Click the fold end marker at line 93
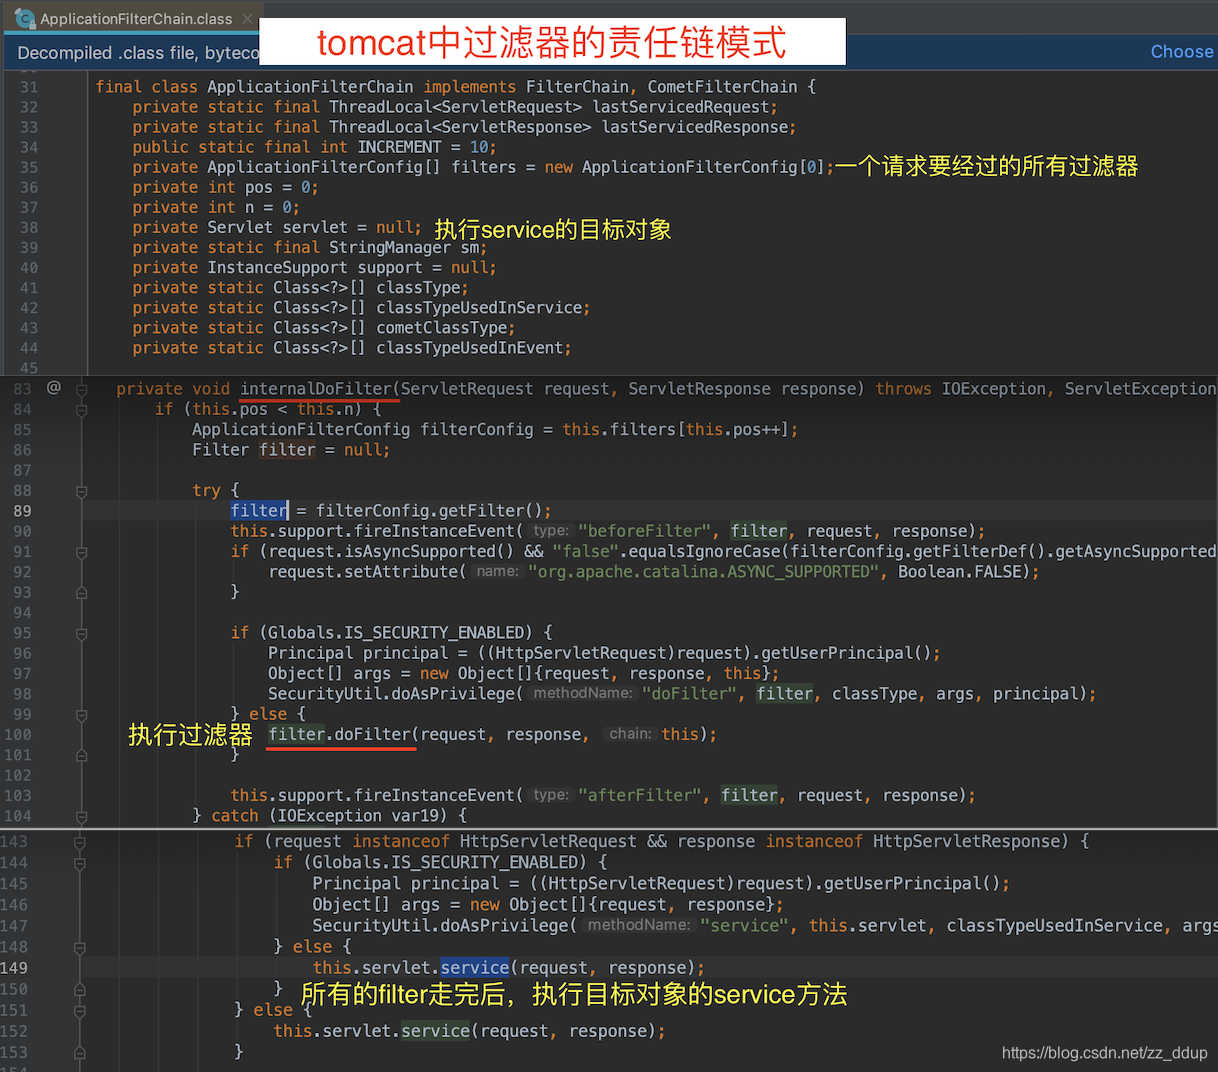This screenshot has width=1218, height=1072. click(x=82, y=593)
